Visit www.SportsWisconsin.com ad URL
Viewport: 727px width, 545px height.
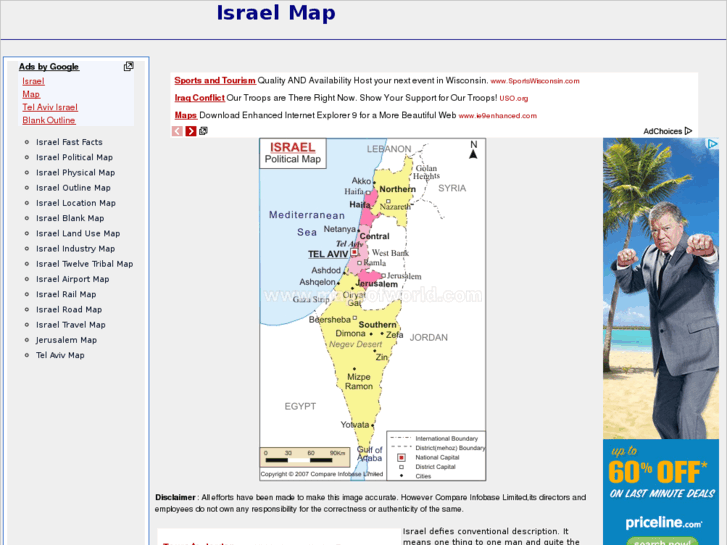535,81
